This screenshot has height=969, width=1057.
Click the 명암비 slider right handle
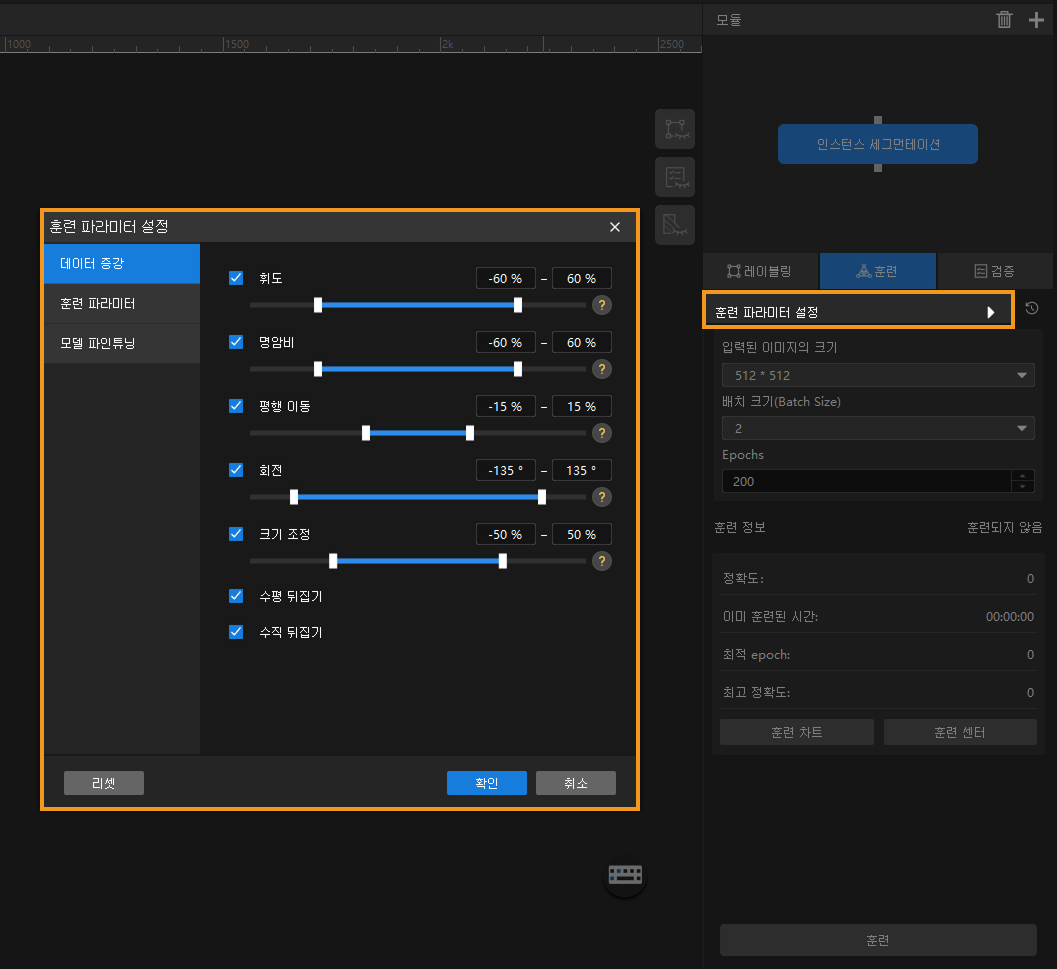pos(518,369)
